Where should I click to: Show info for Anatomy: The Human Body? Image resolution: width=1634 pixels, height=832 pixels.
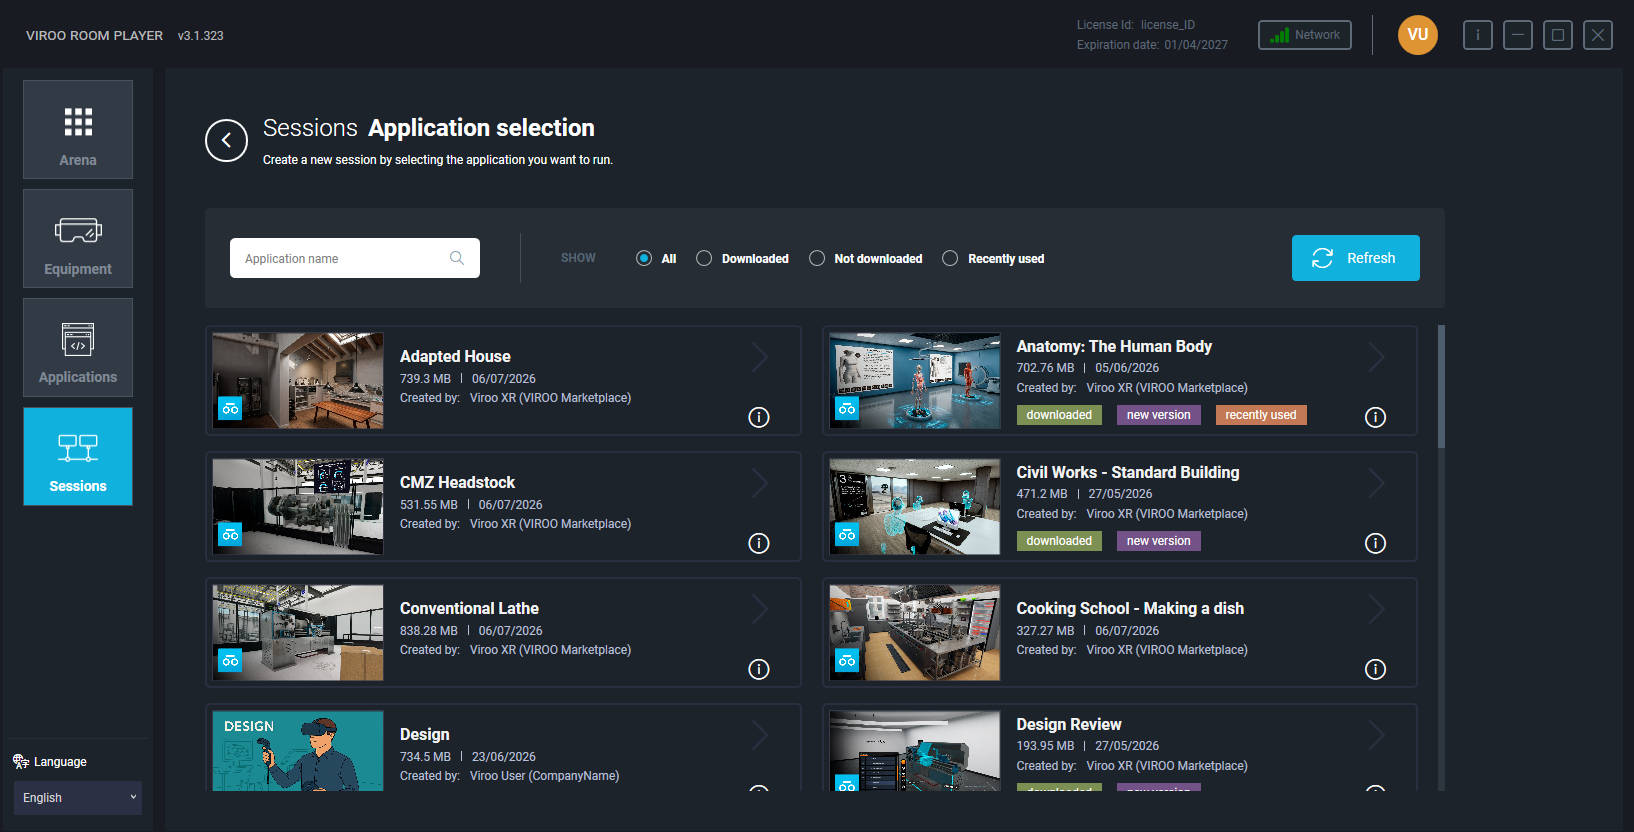pos(1375,417)
